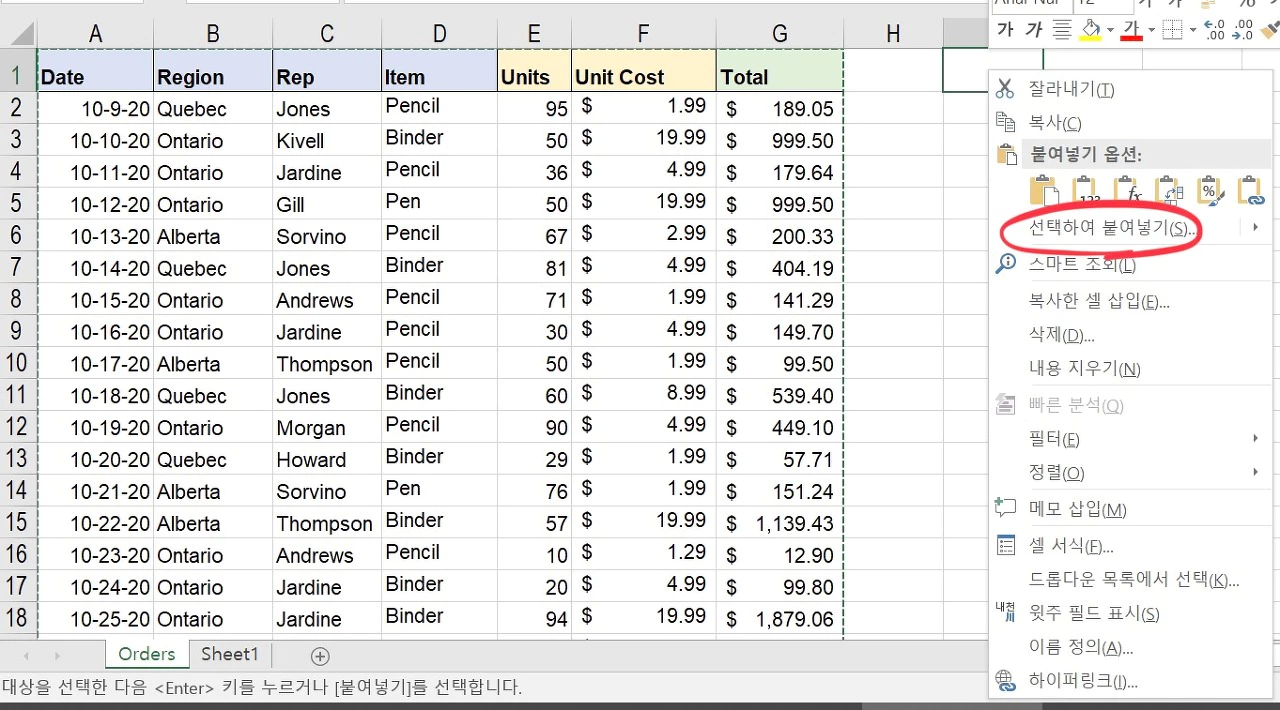Image resolution: width=1280 pixels, height=710 pixels.
Task: Click the 'Howard' cell in Rep column
Action: tap(327, 459)
